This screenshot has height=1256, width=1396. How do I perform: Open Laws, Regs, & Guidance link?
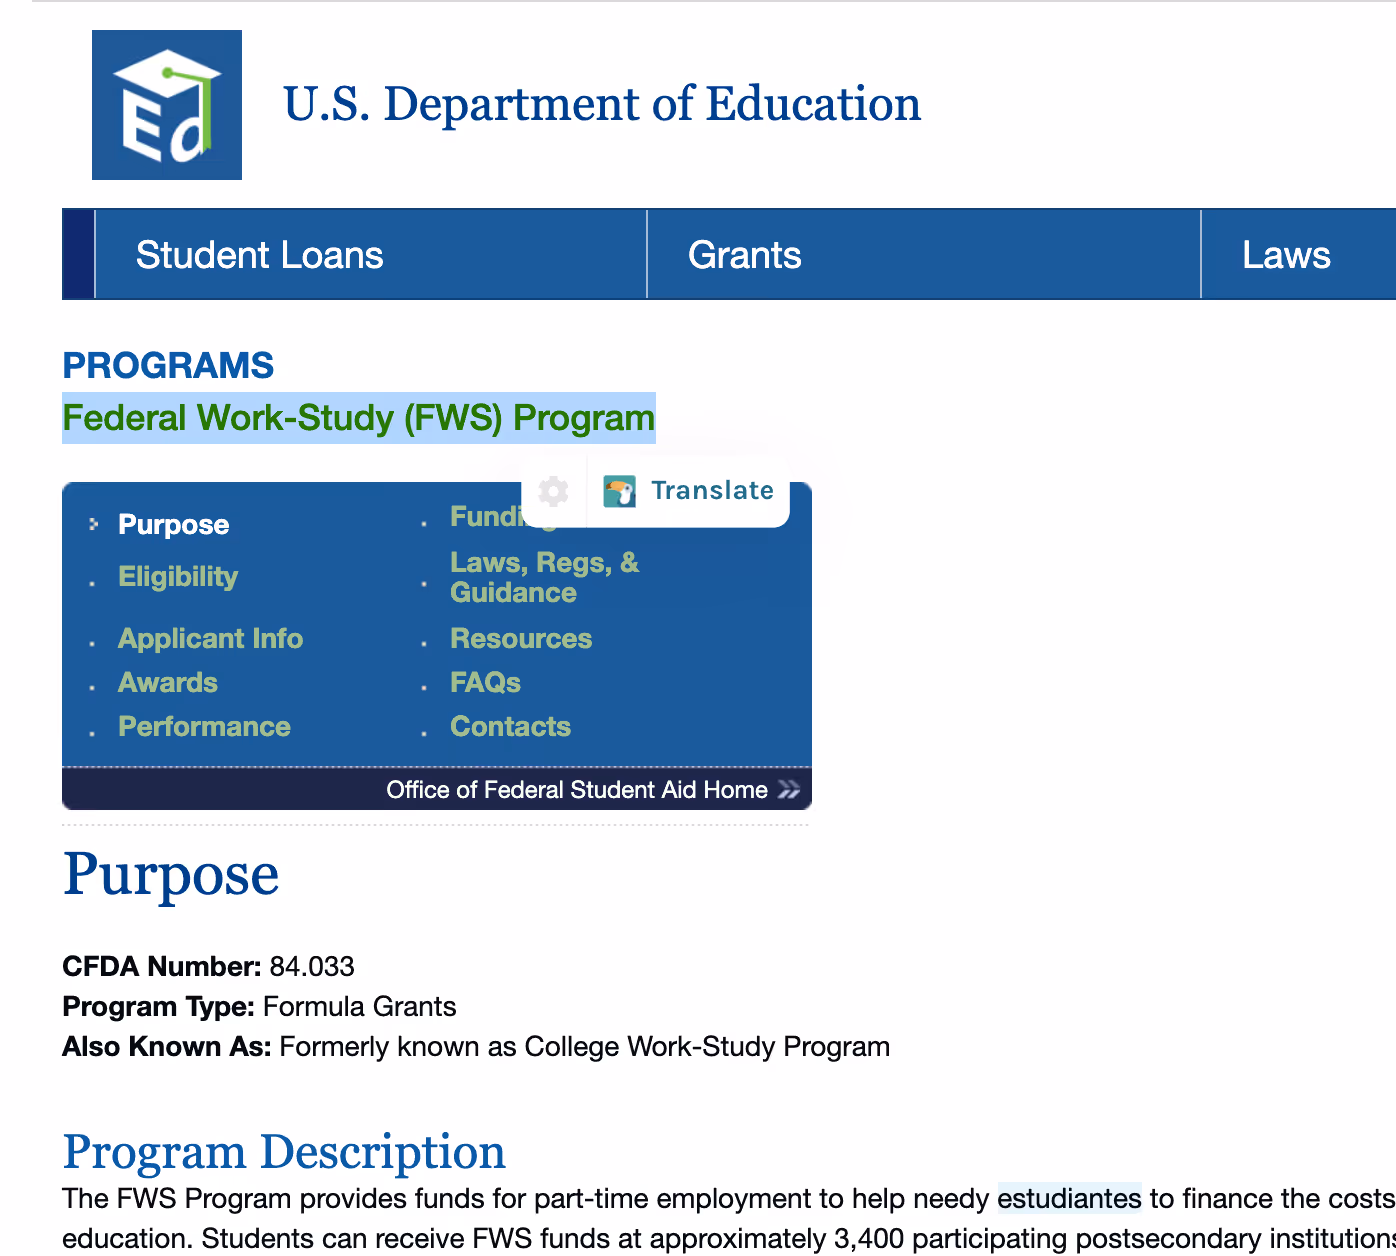pyautogui.click(x=545, y=578)
